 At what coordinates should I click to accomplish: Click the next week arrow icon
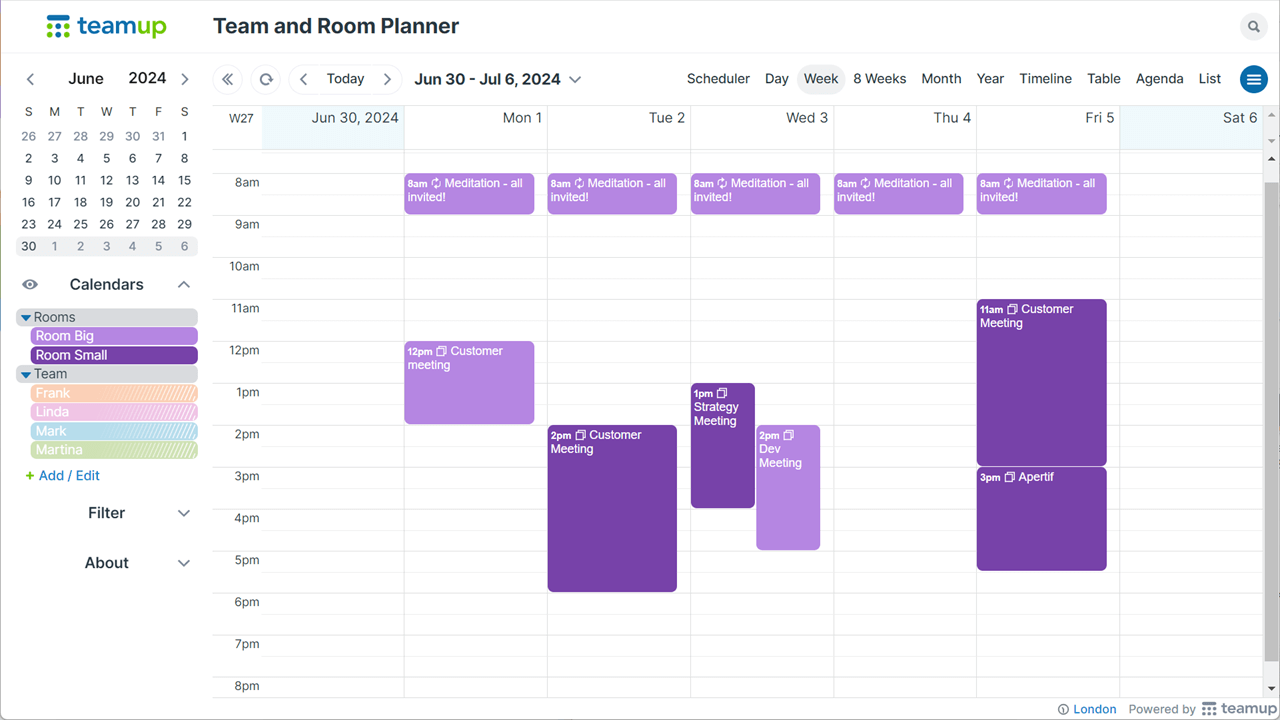(389, 79)
